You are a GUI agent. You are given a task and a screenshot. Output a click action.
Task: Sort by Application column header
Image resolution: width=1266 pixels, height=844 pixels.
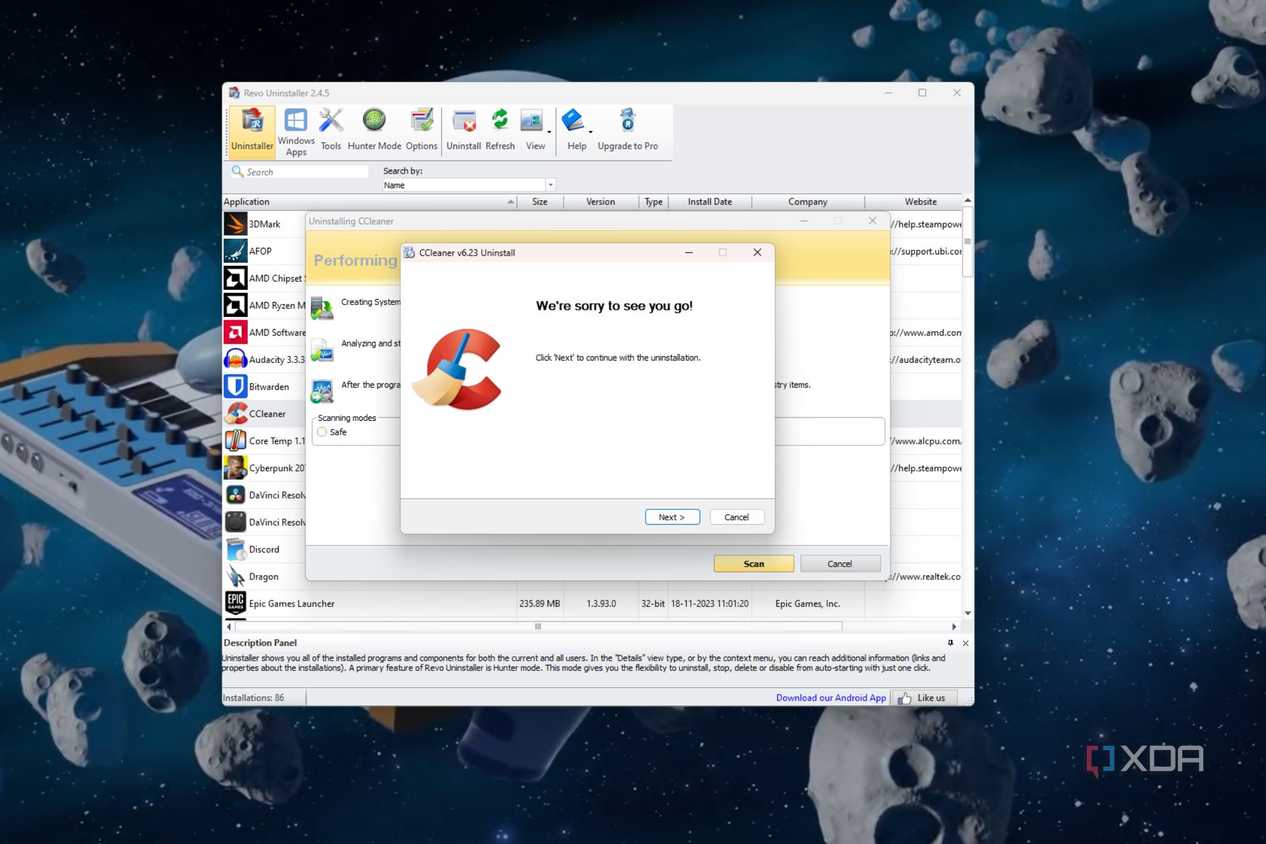pyautogui.click(x=368, y=202)
